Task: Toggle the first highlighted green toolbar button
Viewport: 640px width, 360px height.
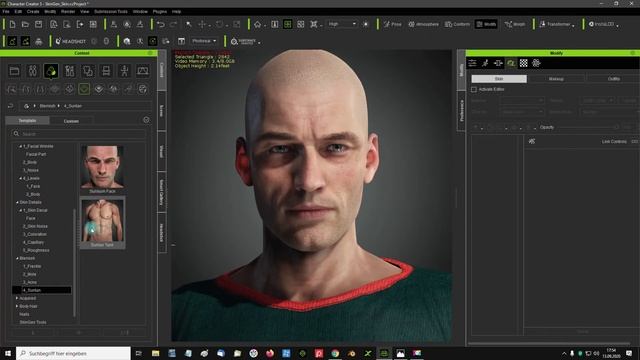Action: pos(12,41)
